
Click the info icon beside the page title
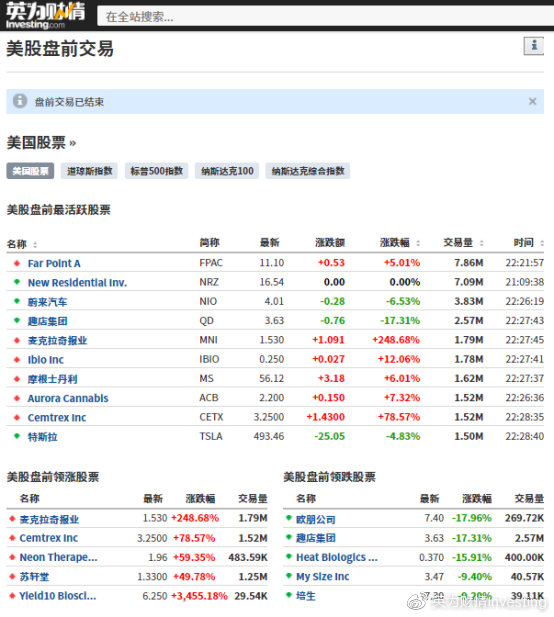click(534, 46)
